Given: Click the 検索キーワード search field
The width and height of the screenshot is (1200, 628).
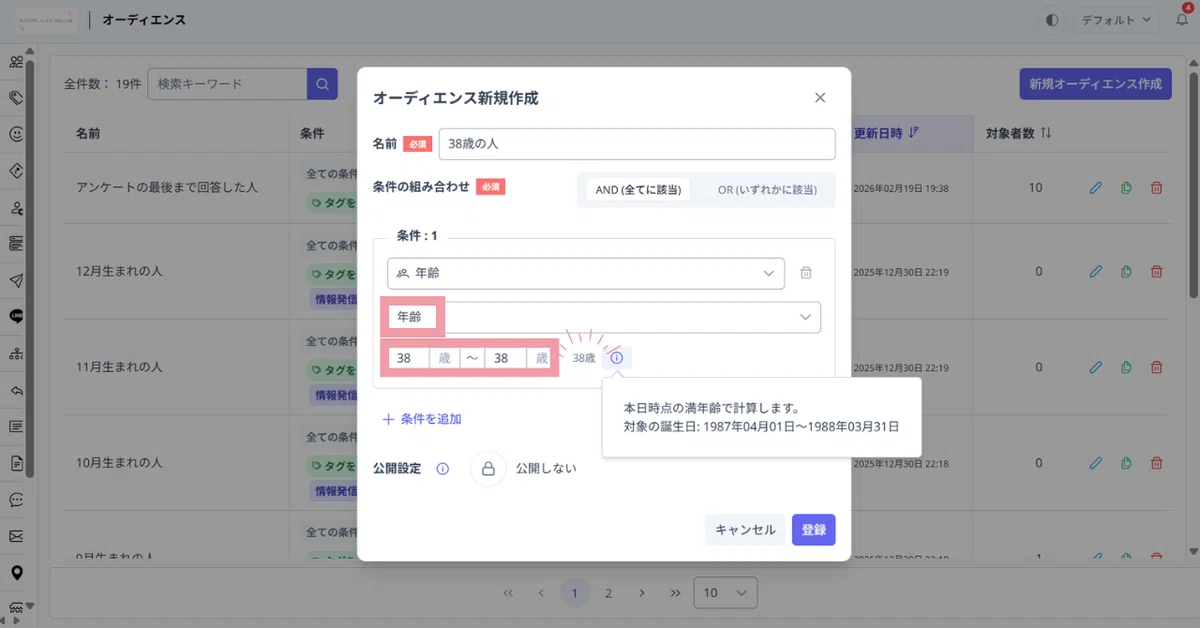Looking at the screenshot, I should (227, 84).
